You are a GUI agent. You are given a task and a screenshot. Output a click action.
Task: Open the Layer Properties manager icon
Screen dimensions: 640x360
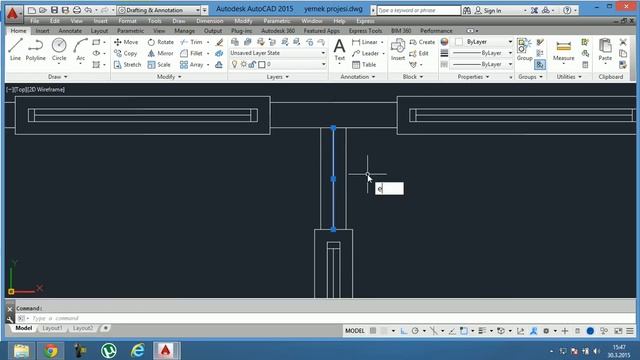235,42
